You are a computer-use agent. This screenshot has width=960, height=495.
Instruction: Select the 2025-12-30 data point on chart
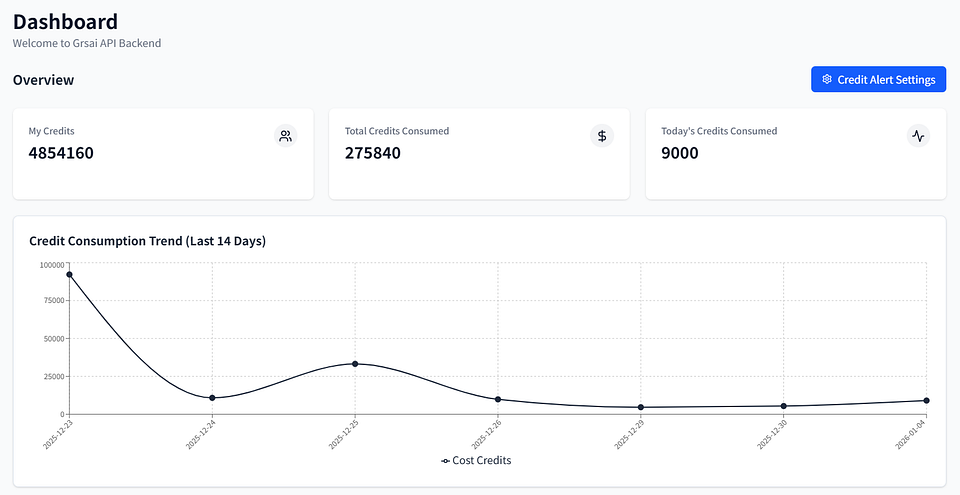click(783, 406)
